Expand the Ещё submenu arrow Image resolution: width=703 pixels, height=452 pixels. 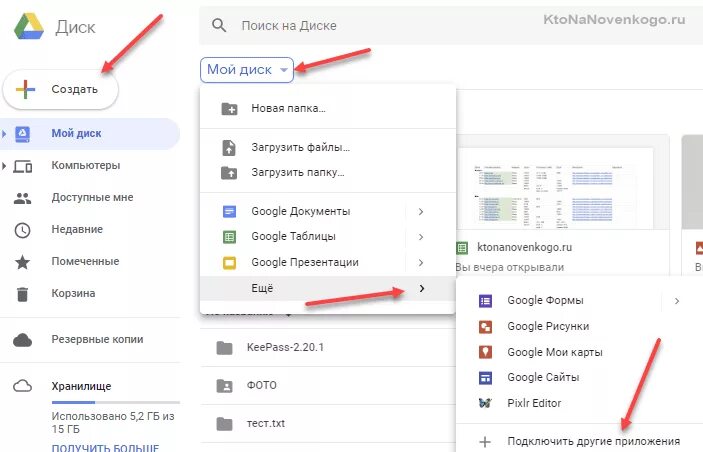(422, 288)
